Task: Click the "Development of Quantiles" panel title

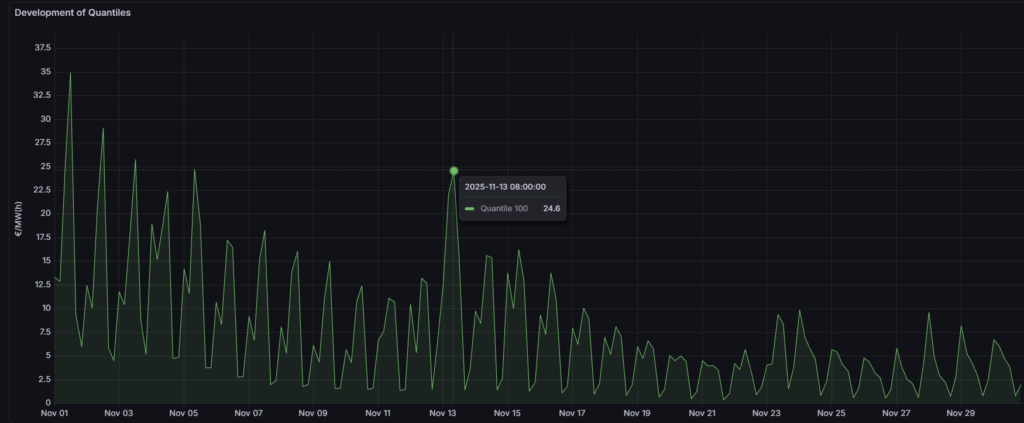Action: coord(71,12)
